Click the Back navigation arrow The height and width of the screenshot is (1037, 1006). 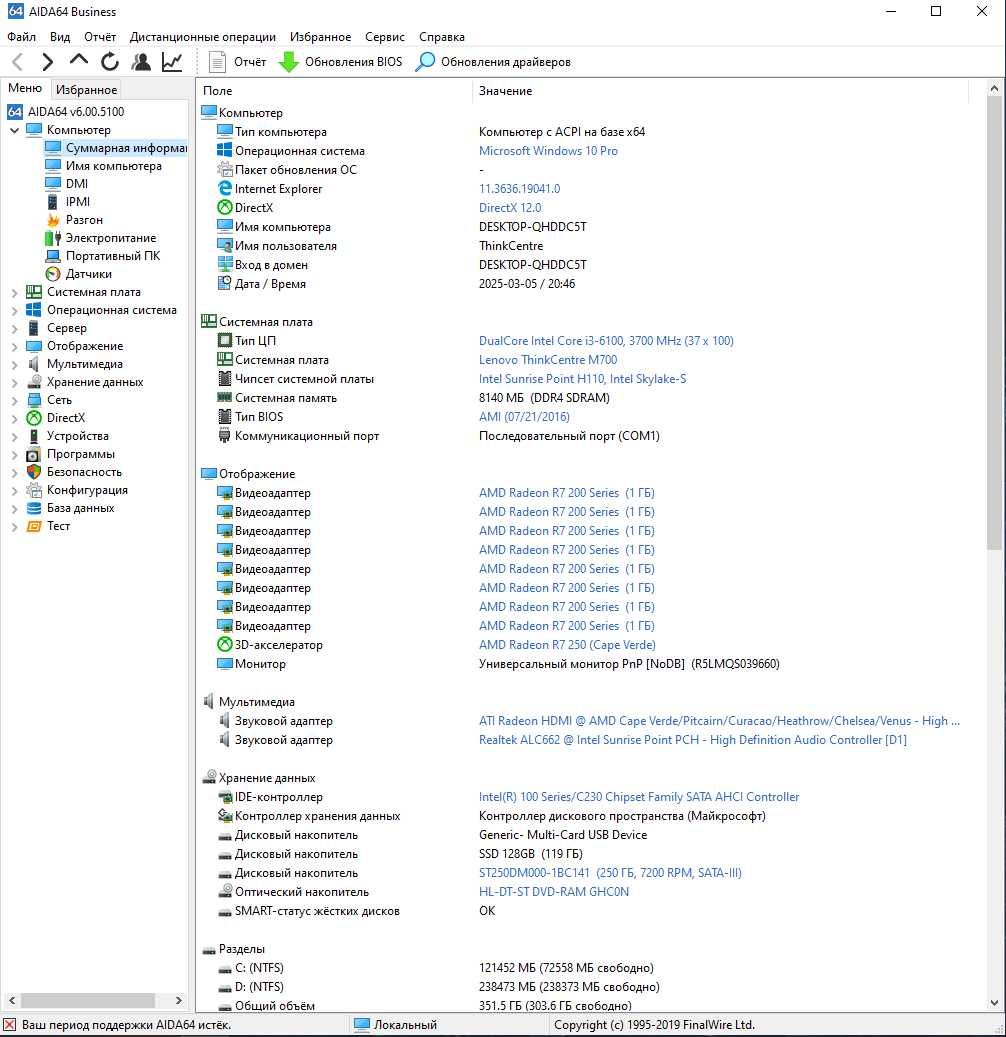[x=19, y=62]
